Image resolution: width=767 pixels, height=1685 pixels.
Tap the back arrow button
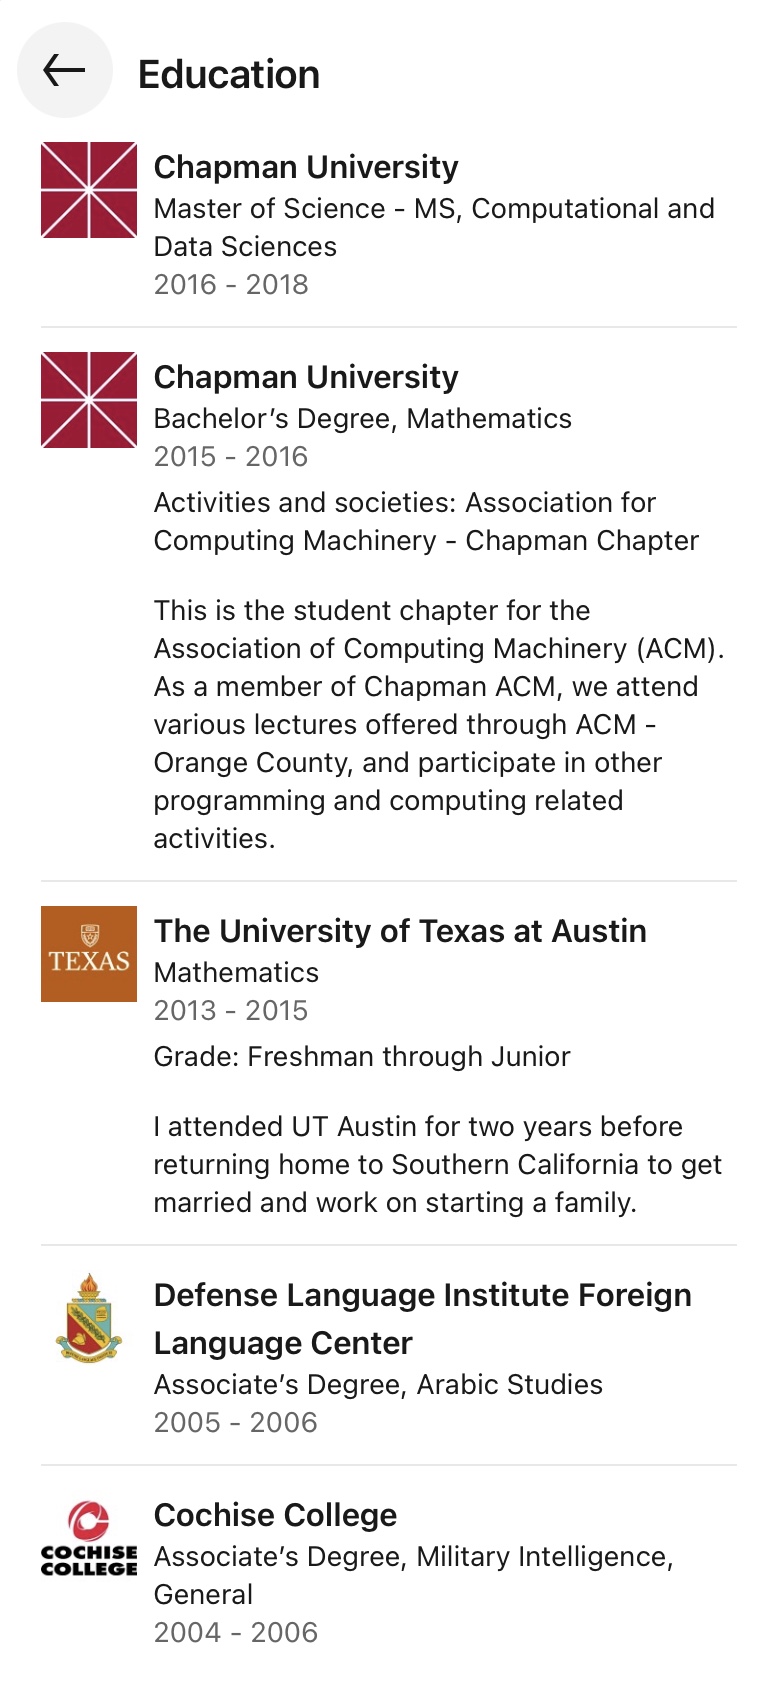tap(65, 70)
